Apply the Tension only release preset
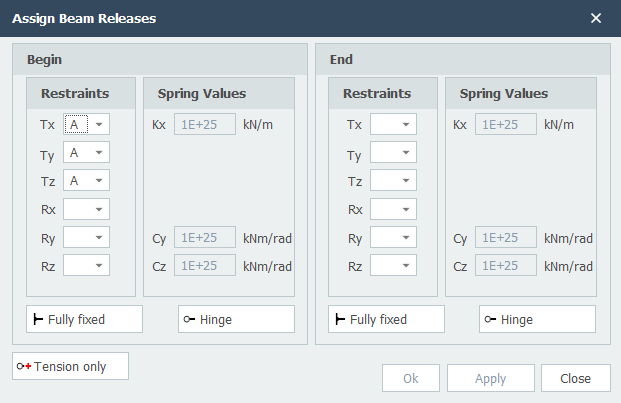Image resolution: width=621 pixels, height=403 pixels. (70, 366)
